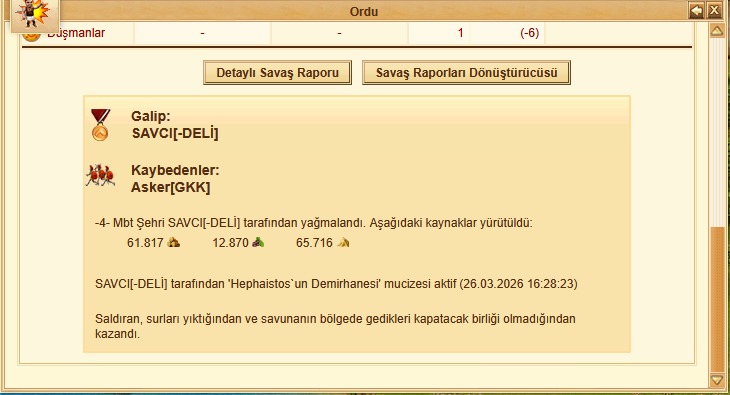Click the winner medal icon
This screenshot has height=395, width=730.
(100, 125)
